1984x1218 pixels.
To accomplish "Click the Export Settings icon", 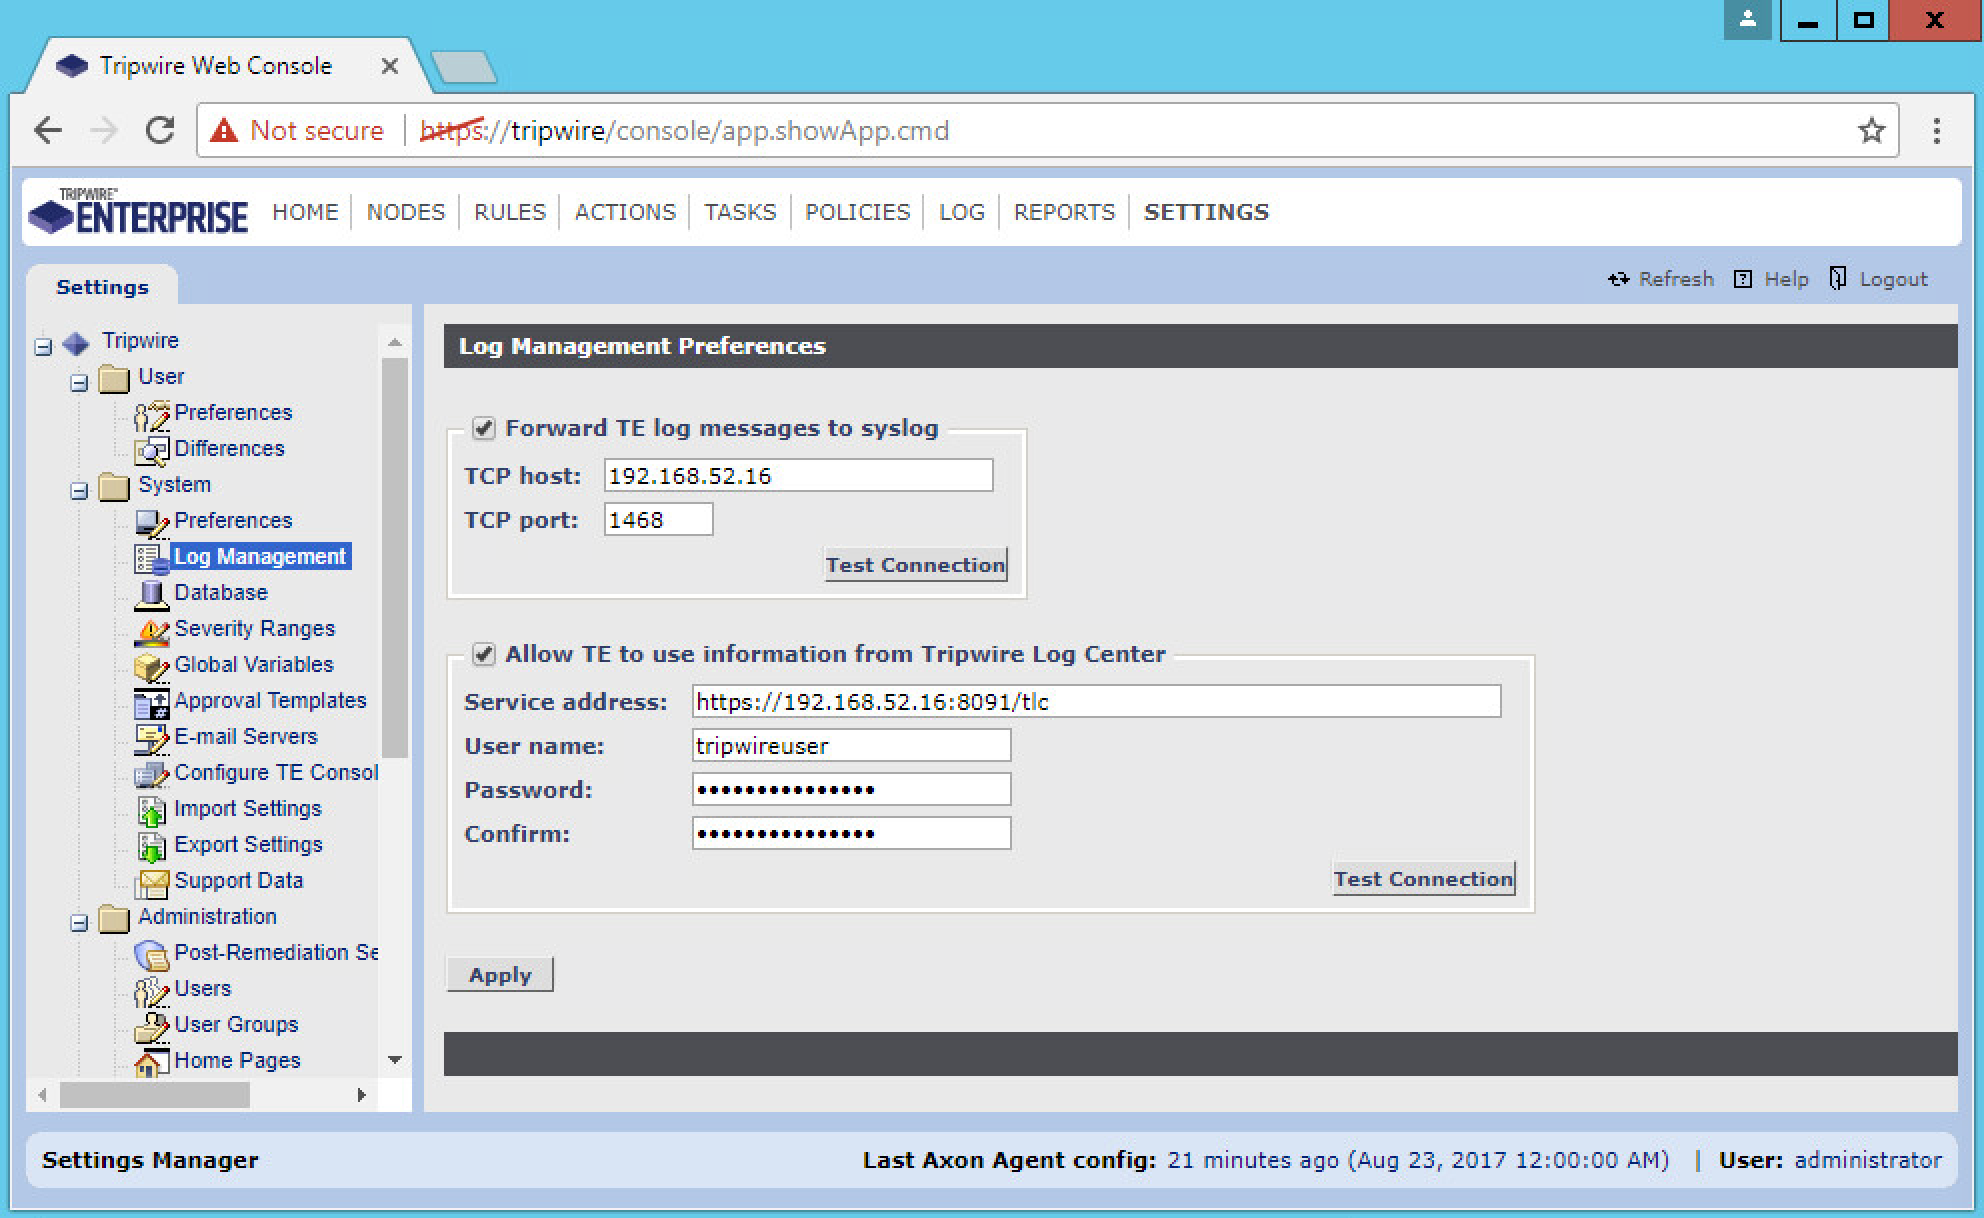I will [151, 846].
